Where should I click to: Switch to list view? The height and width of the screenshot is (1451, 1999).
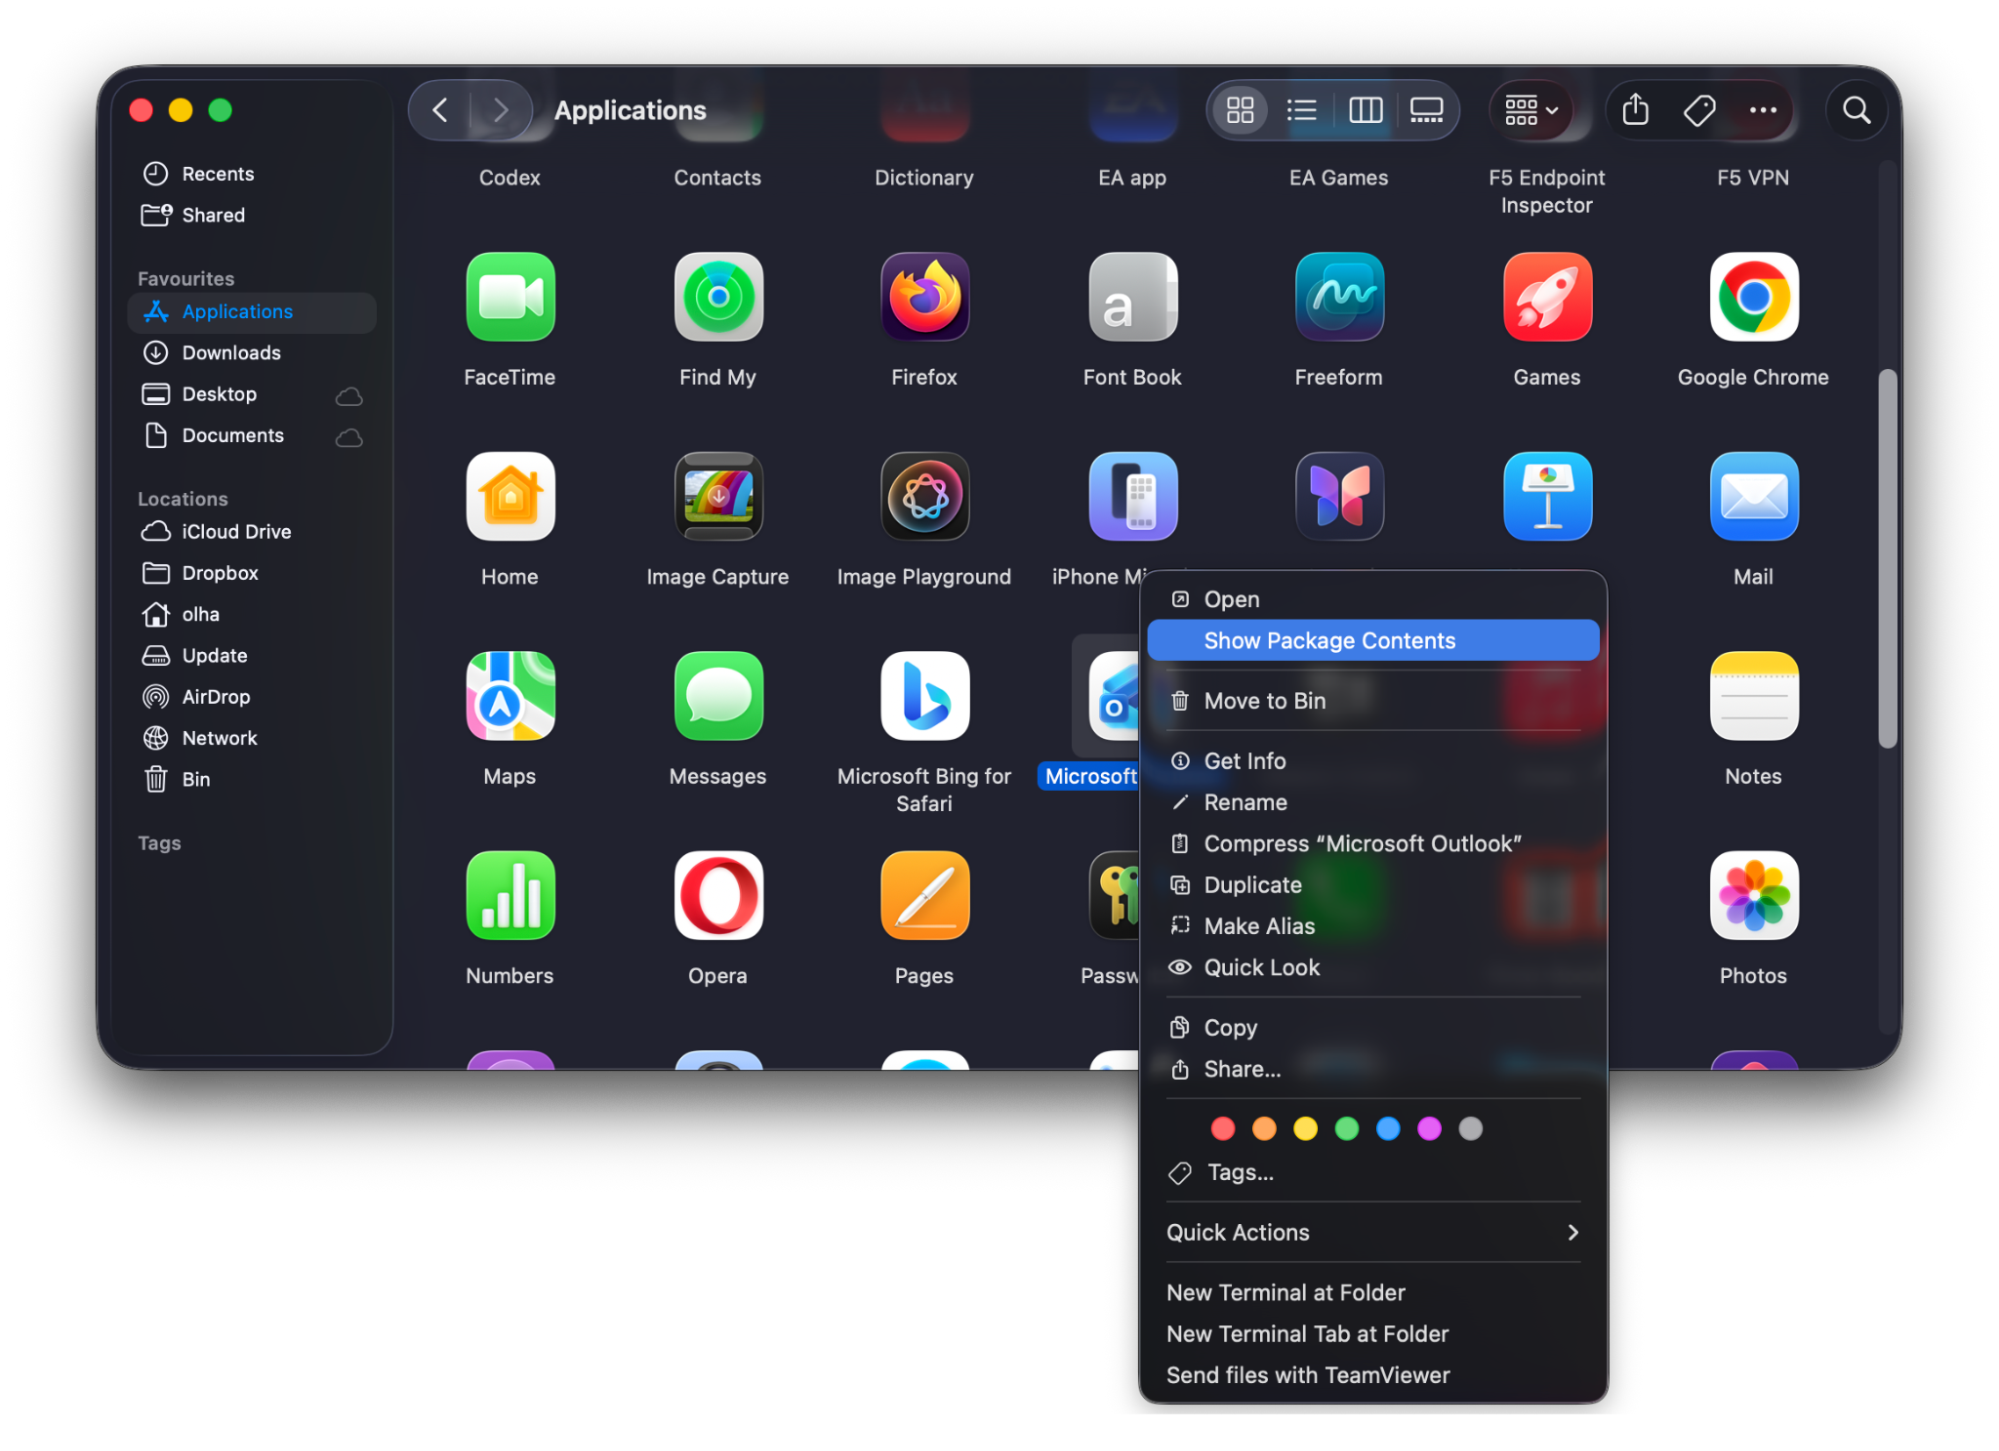coord(1301,110)
